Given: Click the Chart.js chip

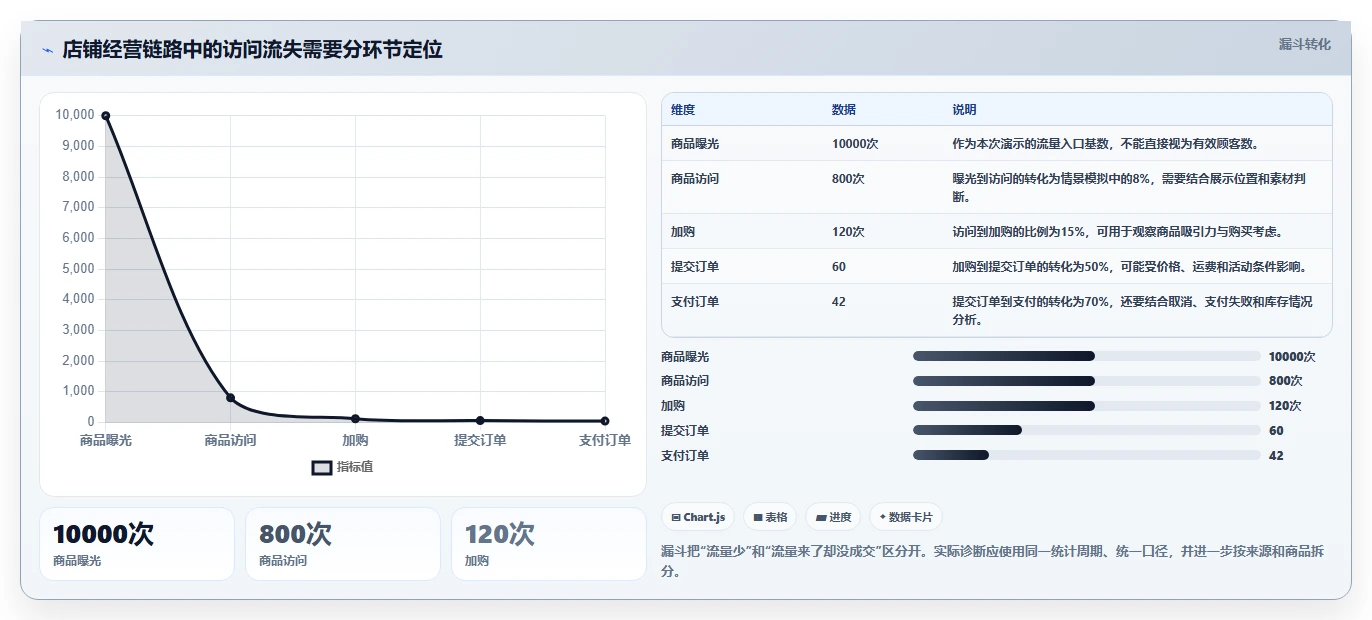Looking at the screenshot, I should point(697,517).
